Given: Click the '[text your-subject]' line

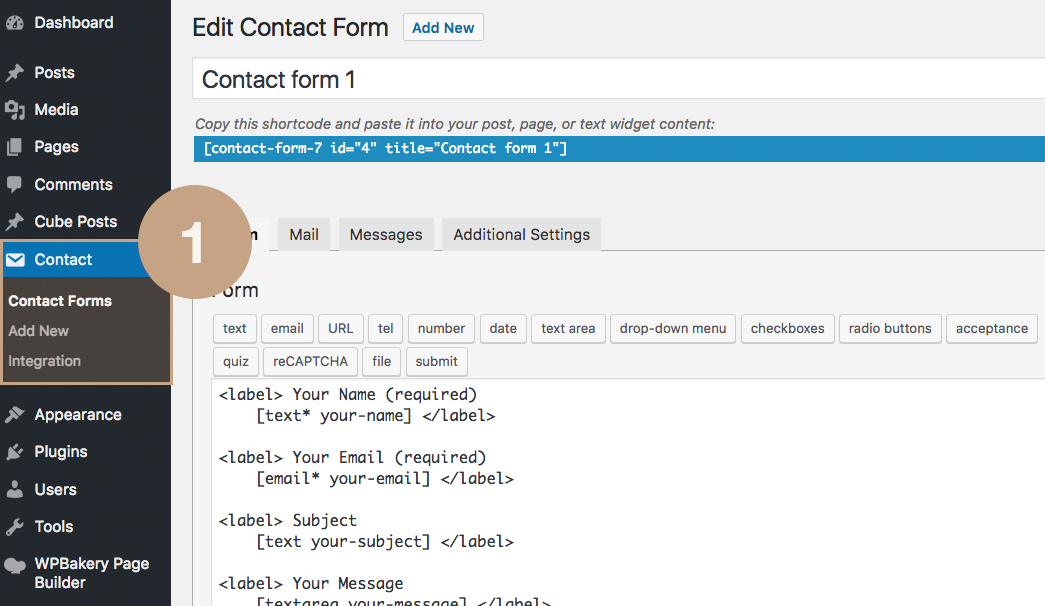Looking at the screenshot, I should (385, 541).
